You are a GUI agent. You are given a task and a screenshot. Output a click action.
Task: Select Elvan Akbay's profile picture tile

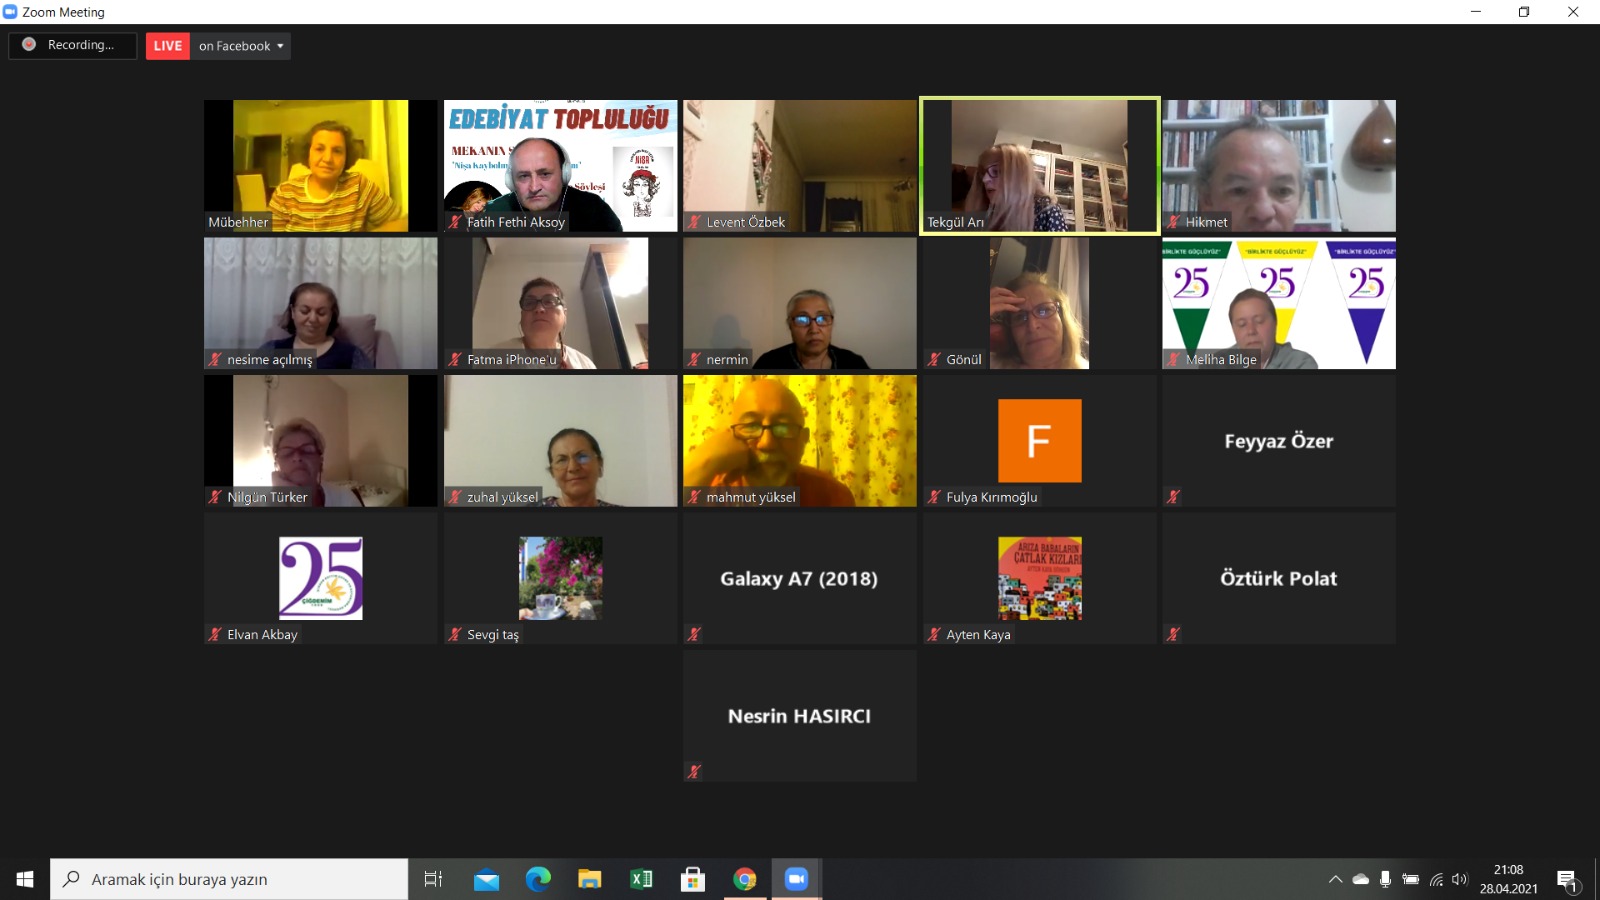(320, 578)
